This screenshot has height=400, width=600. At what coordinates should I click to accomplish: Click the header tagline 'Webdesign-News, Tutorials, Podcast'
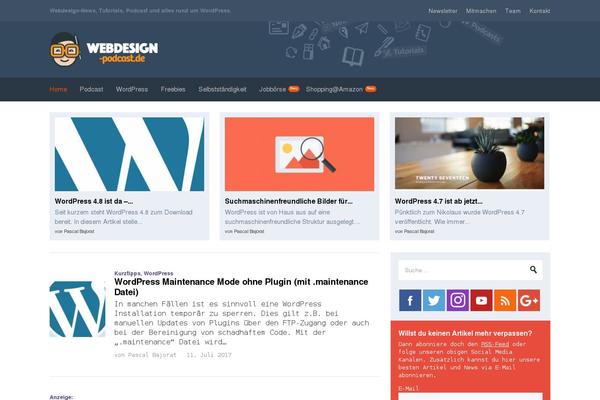(140, 11)
